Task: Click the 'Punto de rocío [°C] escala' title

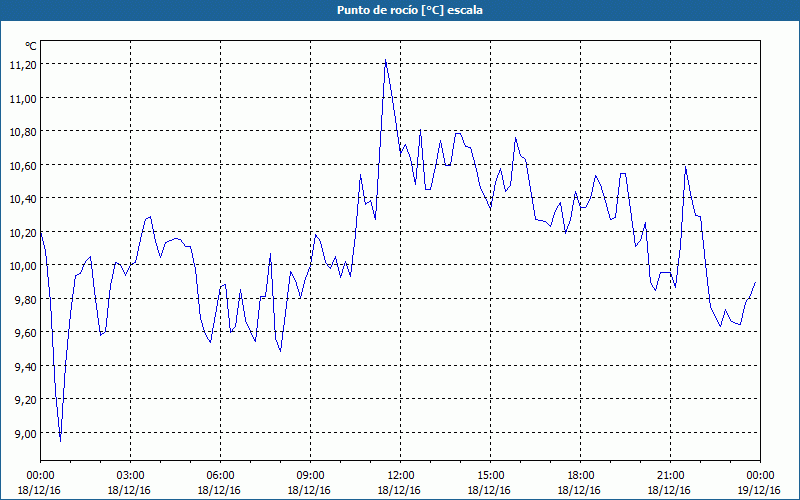Action: pyautogui.click(x=410, y=10)
